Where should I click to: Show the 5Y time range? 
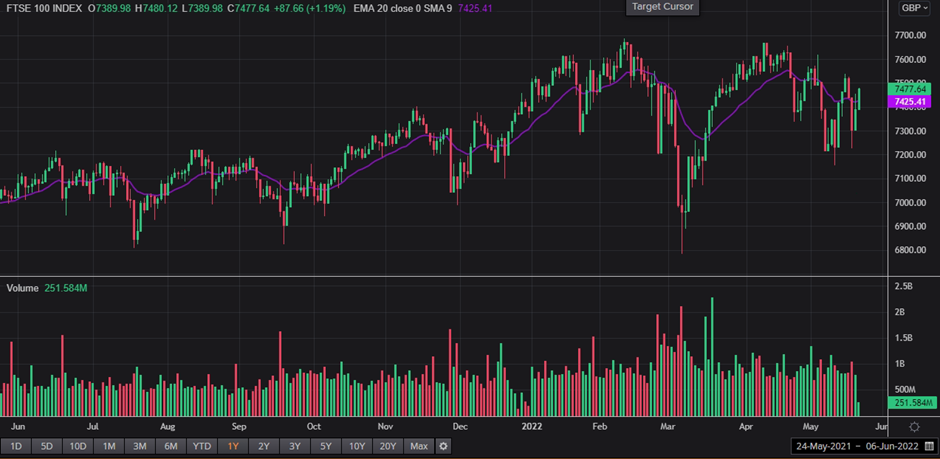point(326,446)
